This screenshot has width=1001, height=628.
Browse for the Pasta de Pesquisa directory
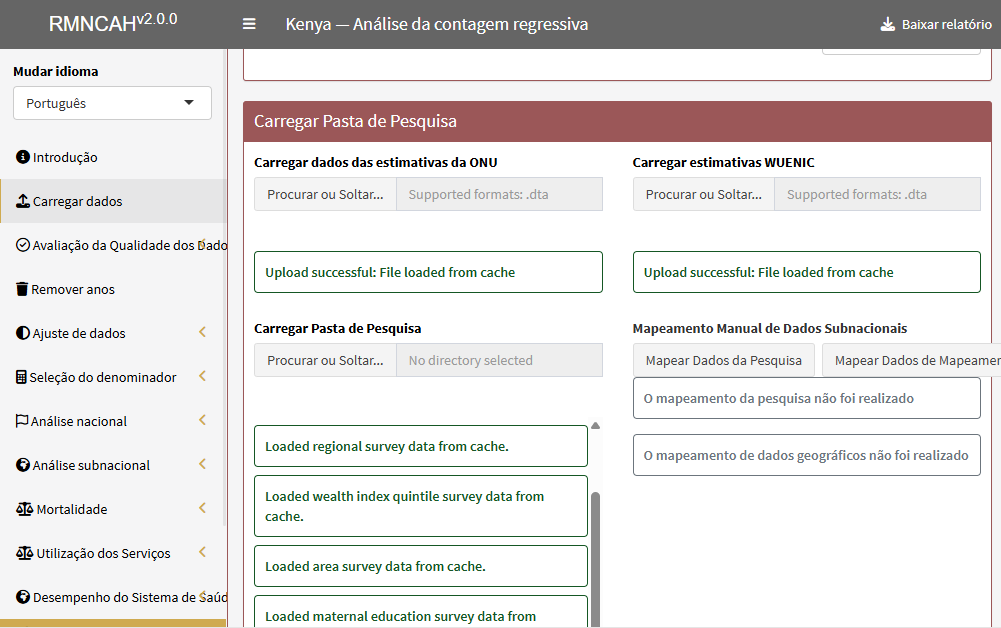[325, 361]
